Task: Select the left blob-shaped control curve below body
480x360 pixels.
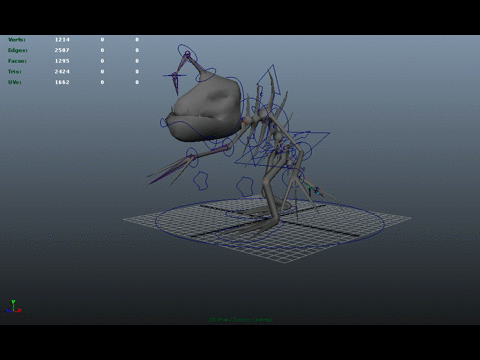Action: point(201,181)
